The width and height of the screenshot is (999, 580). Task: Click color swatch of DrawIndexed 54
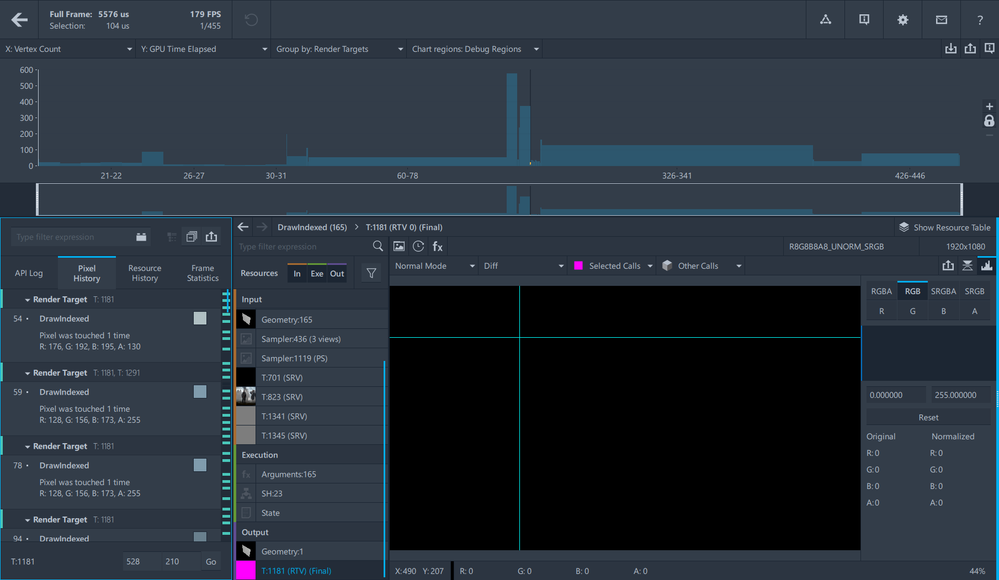[200, 319]
